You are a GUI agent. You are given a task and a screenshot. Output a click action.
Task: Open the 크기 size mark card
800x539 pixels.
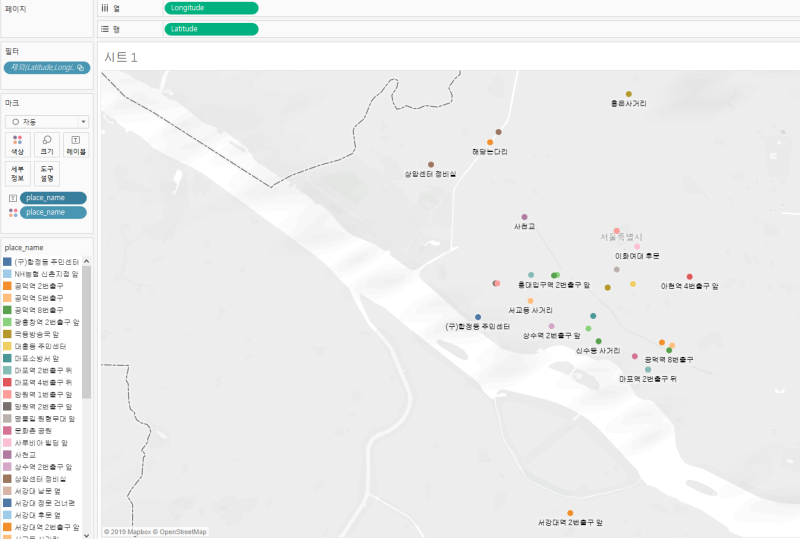pos(47,145)
